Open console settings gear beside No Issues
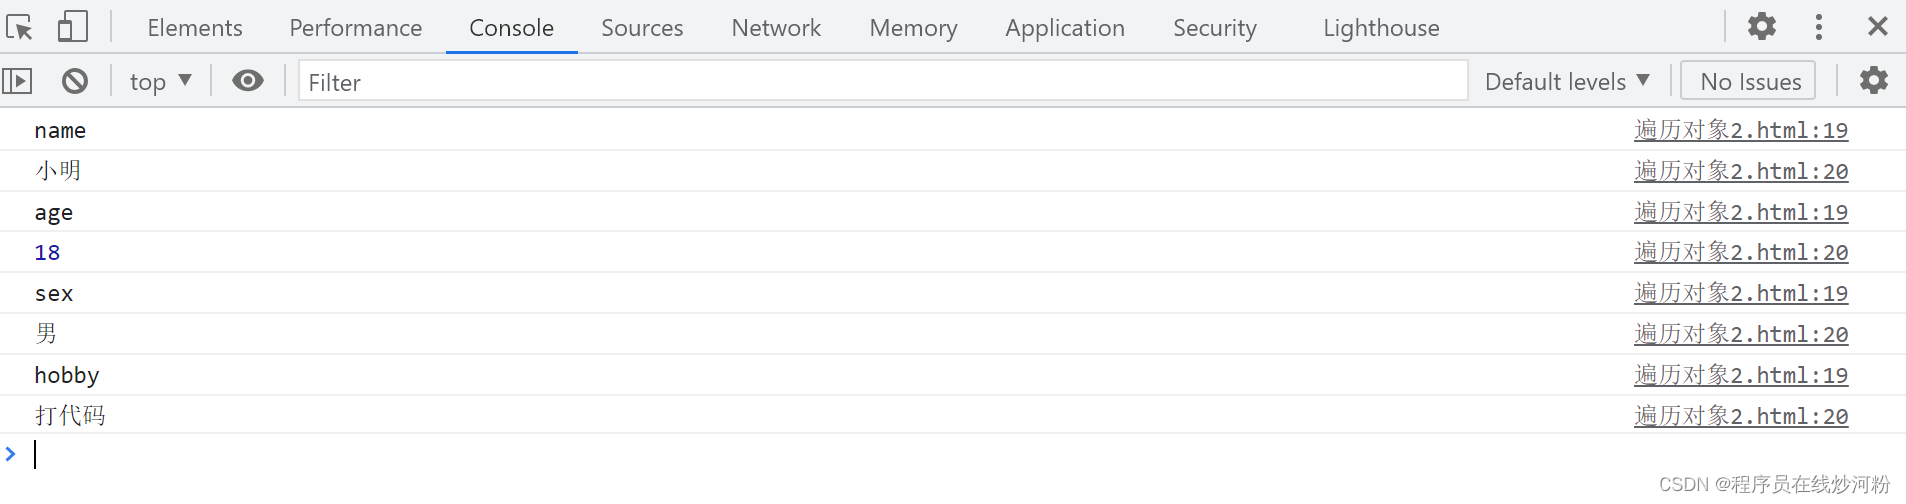 pos(1873,80)
